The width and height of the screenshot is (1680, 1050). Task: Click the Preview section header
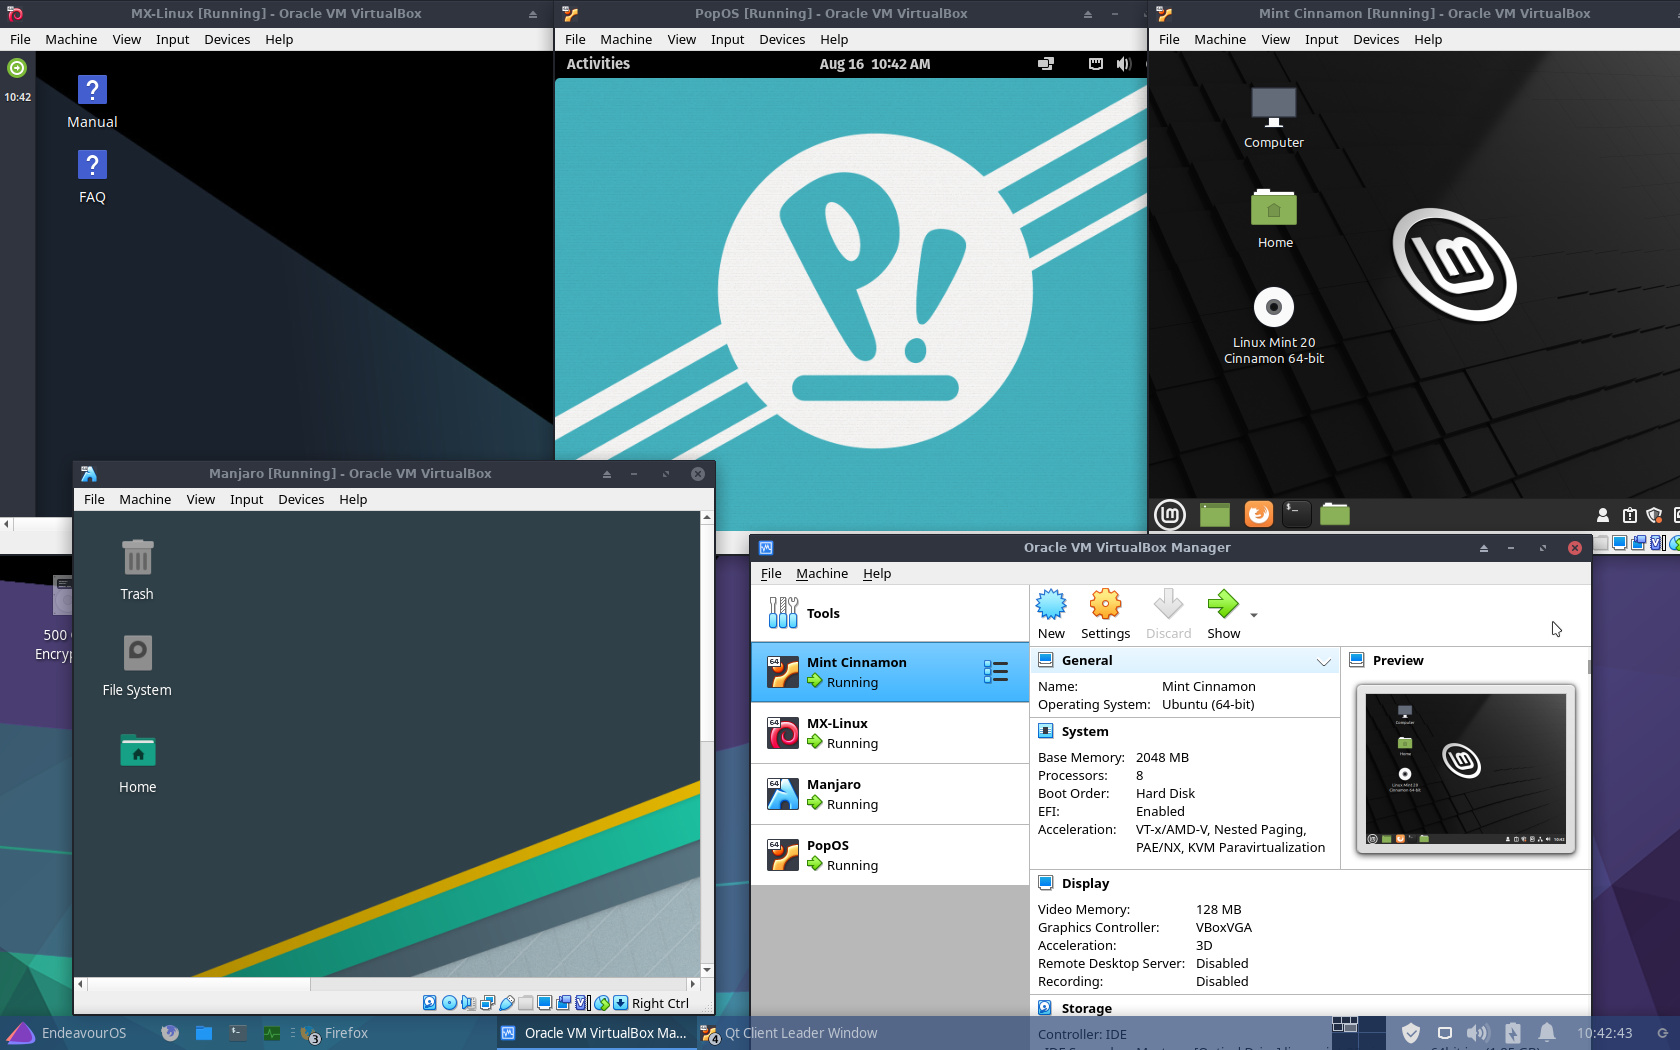1398,660
